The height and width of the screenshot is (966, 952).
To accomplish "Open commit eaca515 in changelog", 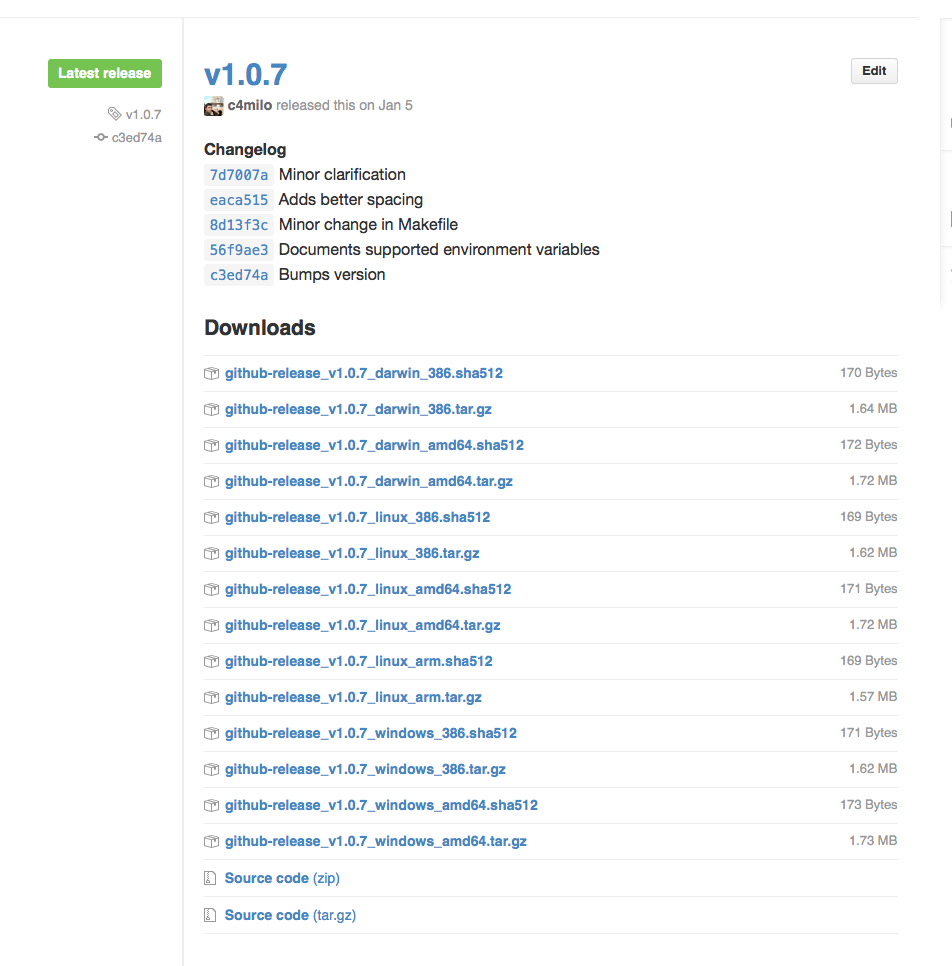I will point(238,200).
